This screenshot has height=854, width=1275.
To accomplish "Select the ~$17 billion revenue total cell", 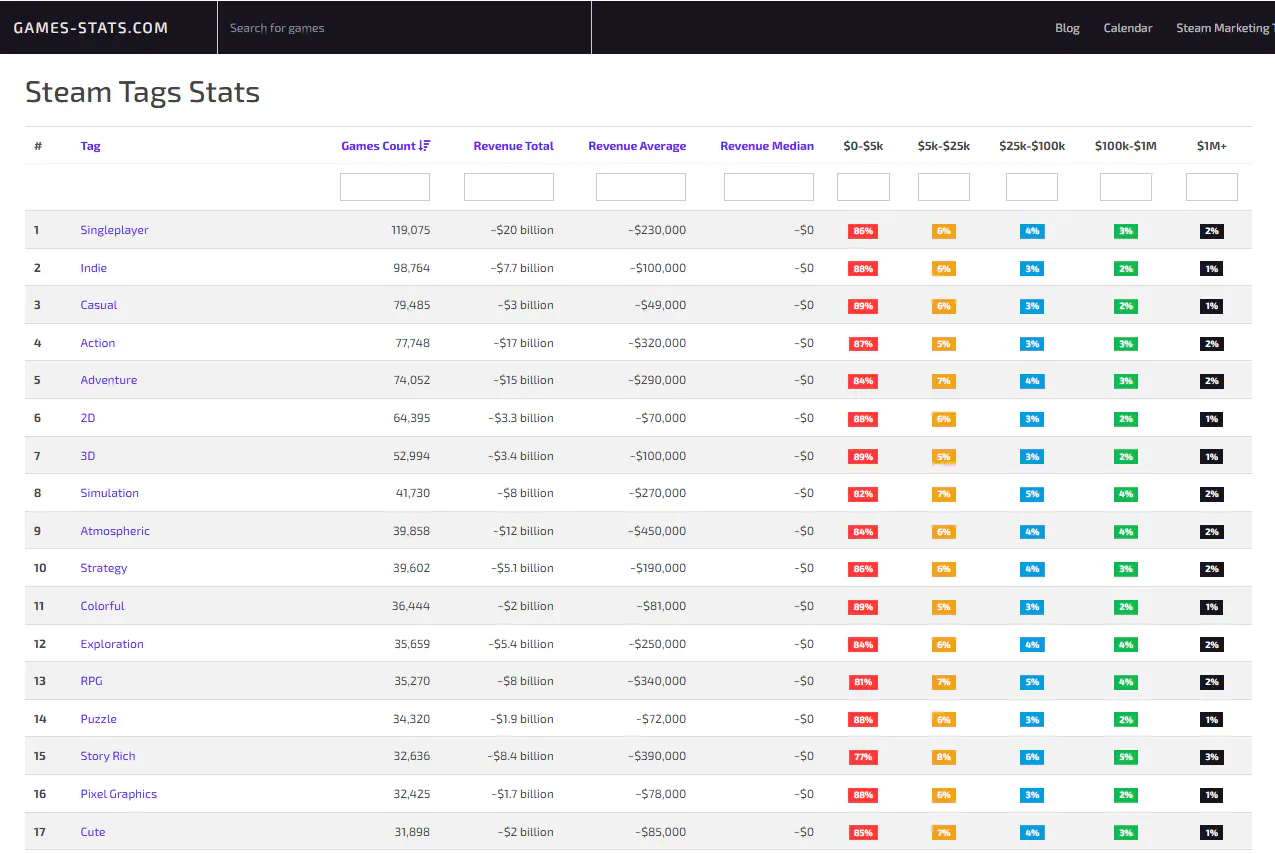I will coord(523,343).
